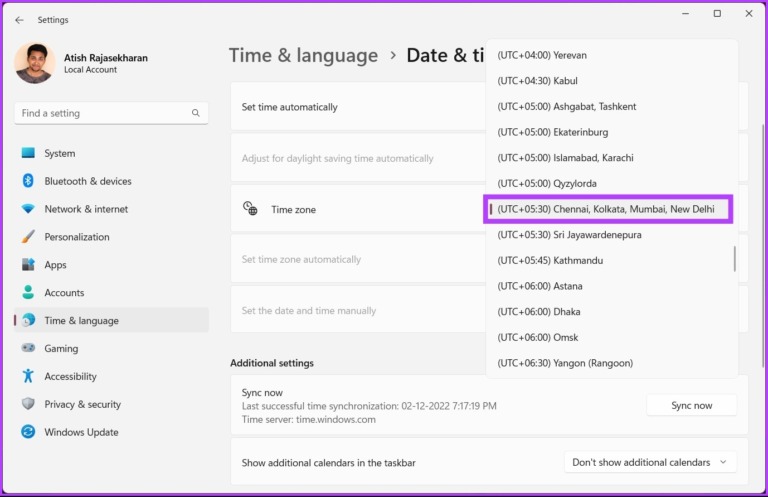Click the Privacy shield icon

(x=28, y=404)
